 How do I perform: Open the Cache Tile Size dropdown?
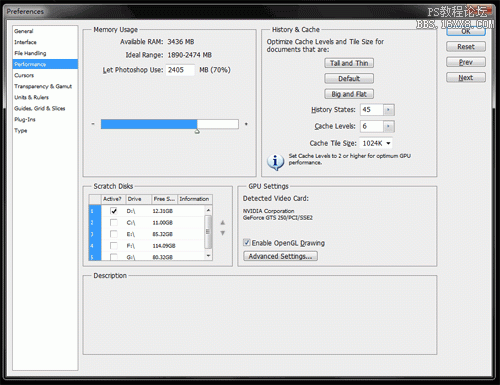click(x=376, y=143)
